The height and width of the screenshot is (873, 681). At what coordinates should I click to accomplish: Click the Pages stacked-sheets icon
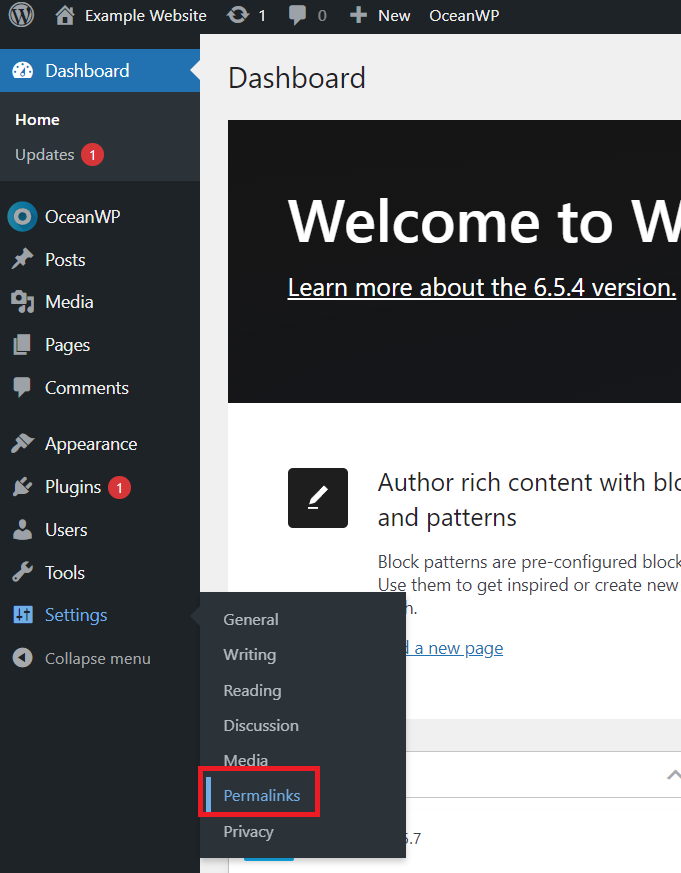[22, 345]
